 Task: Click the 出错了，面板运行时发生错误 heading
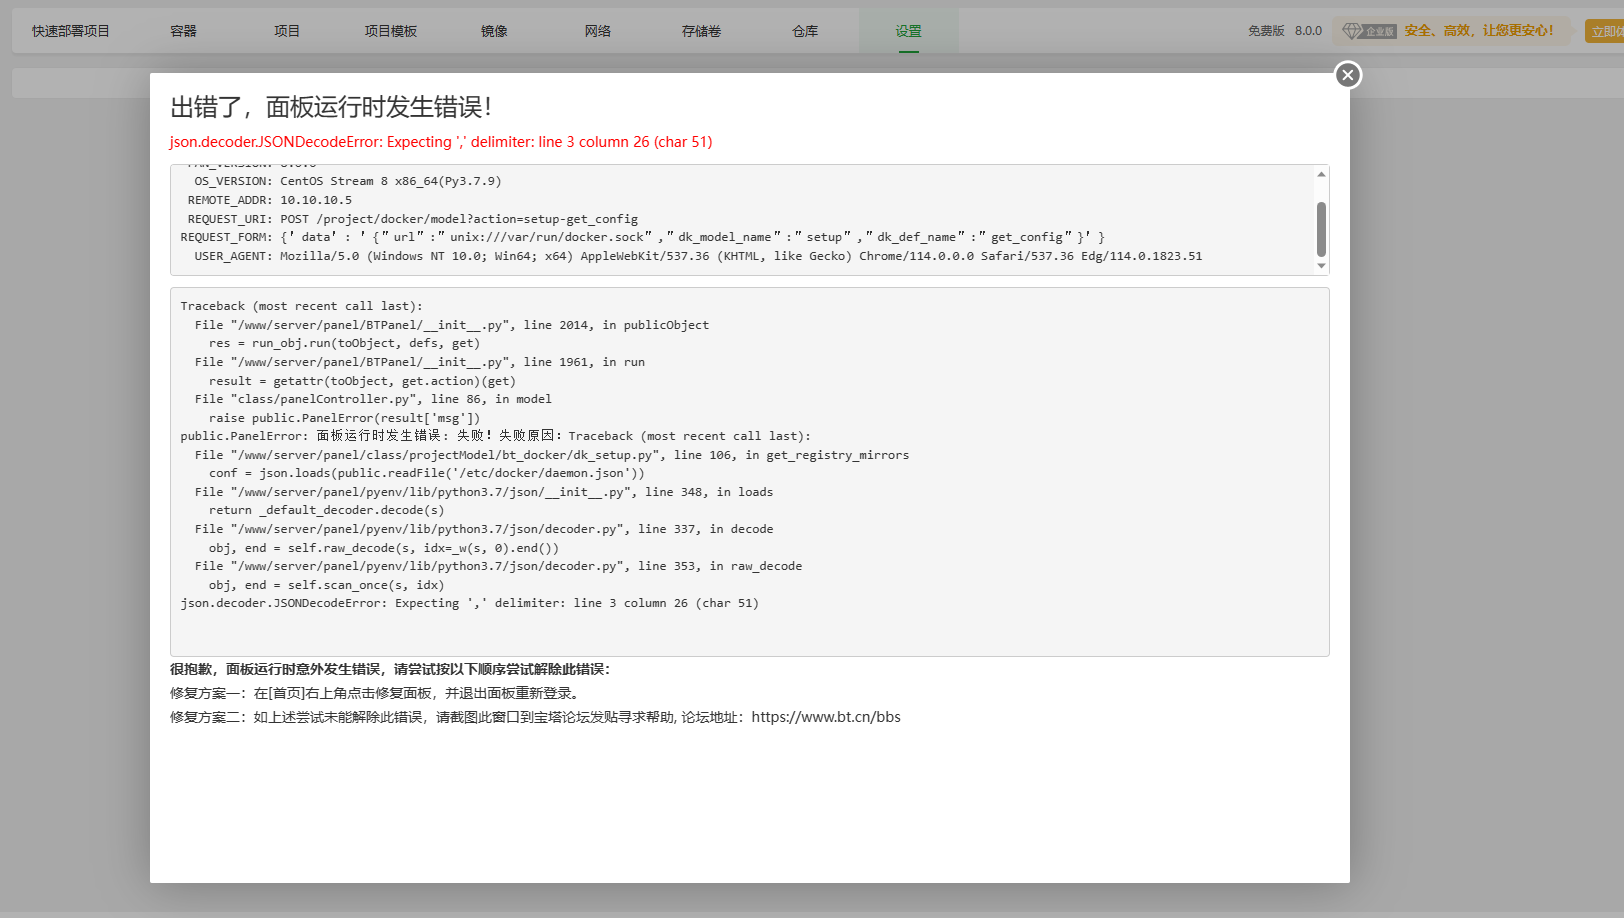point(331,107)
